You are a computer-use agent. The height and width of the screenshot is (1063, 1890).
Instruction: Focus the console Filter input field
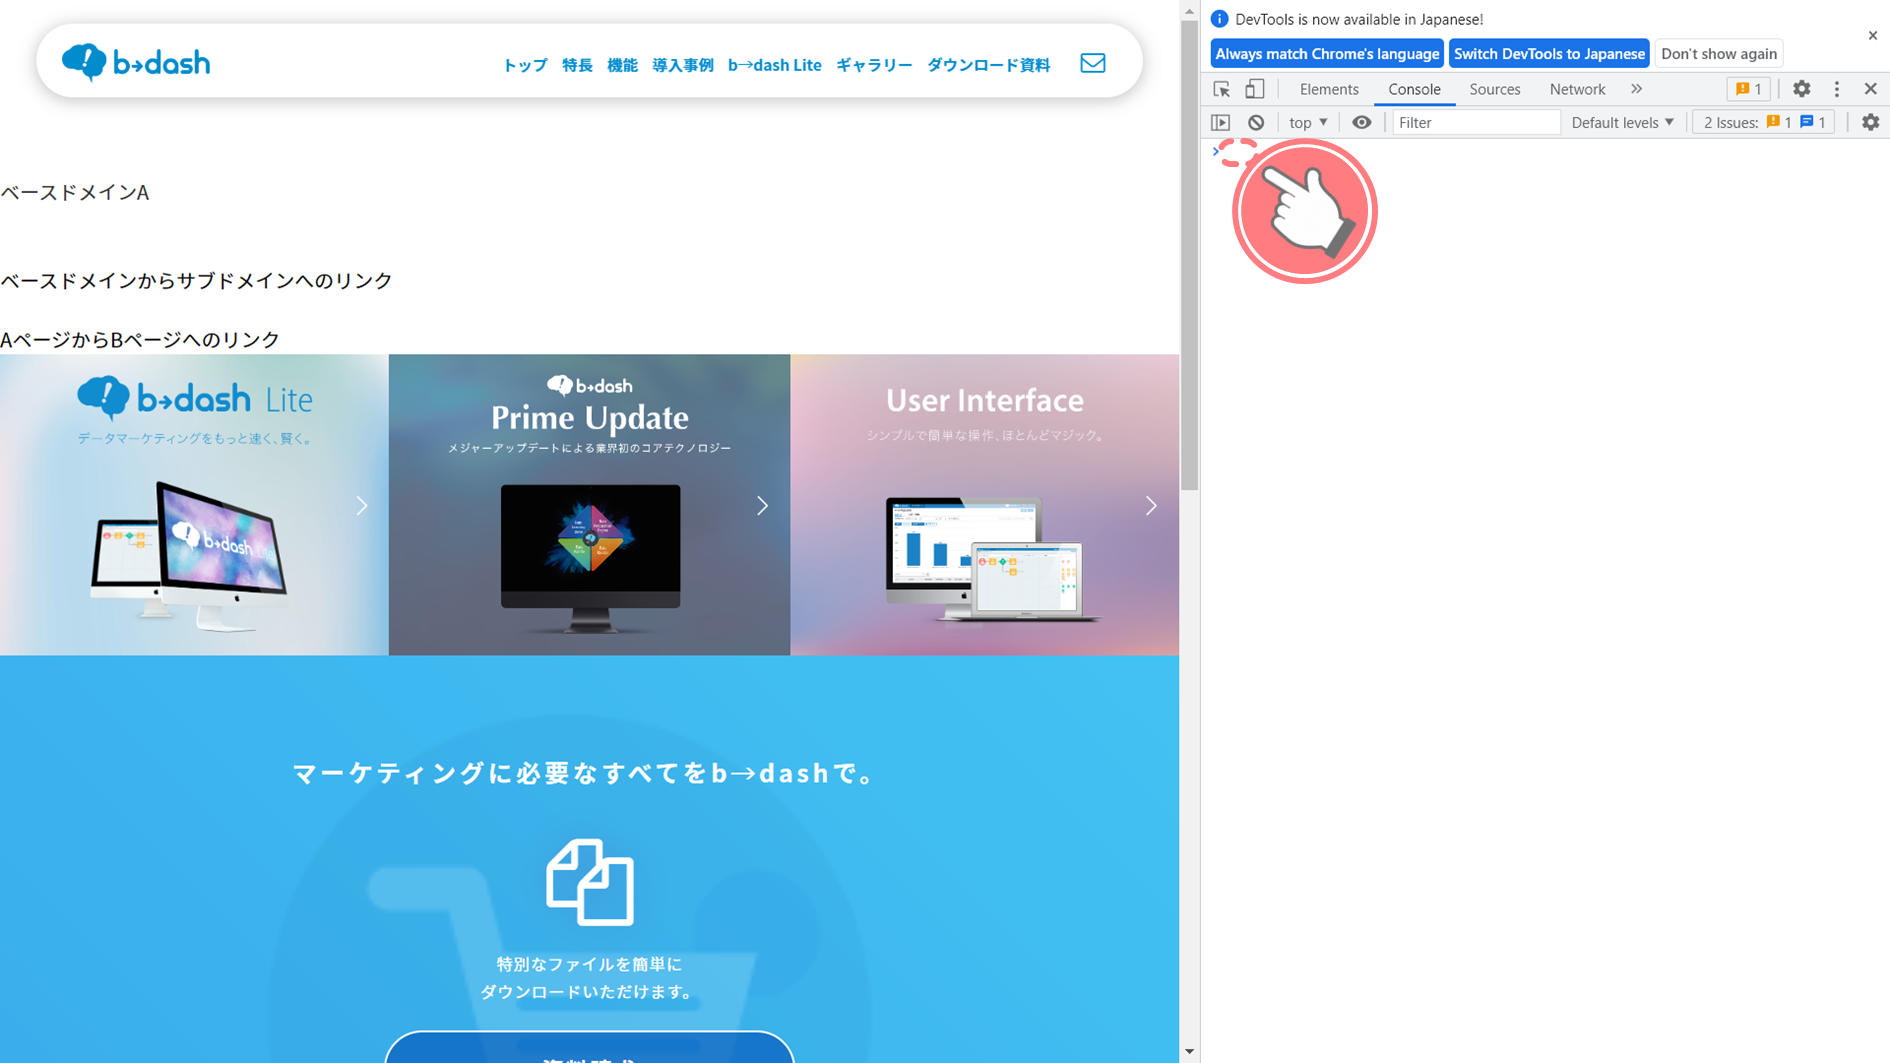point(1475,122)
